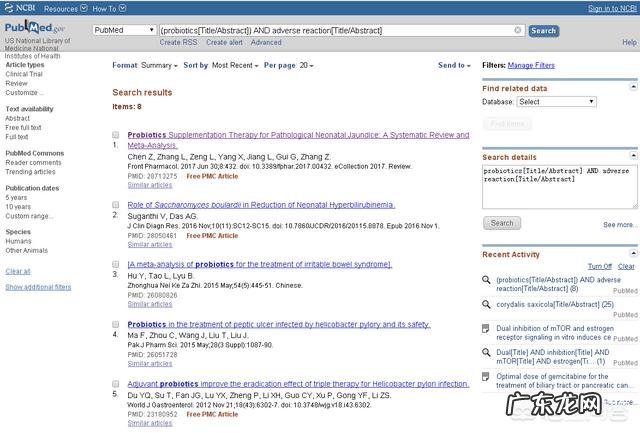Open the Send to dropdown

click(x=454, y=65)
